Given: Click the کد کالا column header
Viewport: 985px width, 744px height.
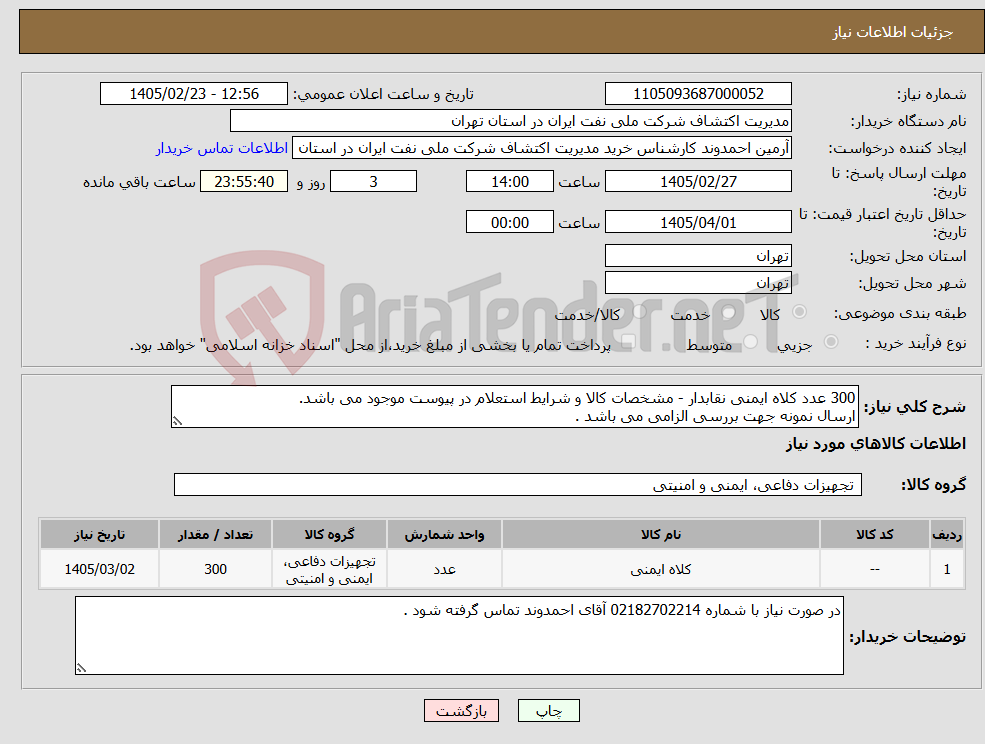Looking at the screenshot, I should click(874, 534).
